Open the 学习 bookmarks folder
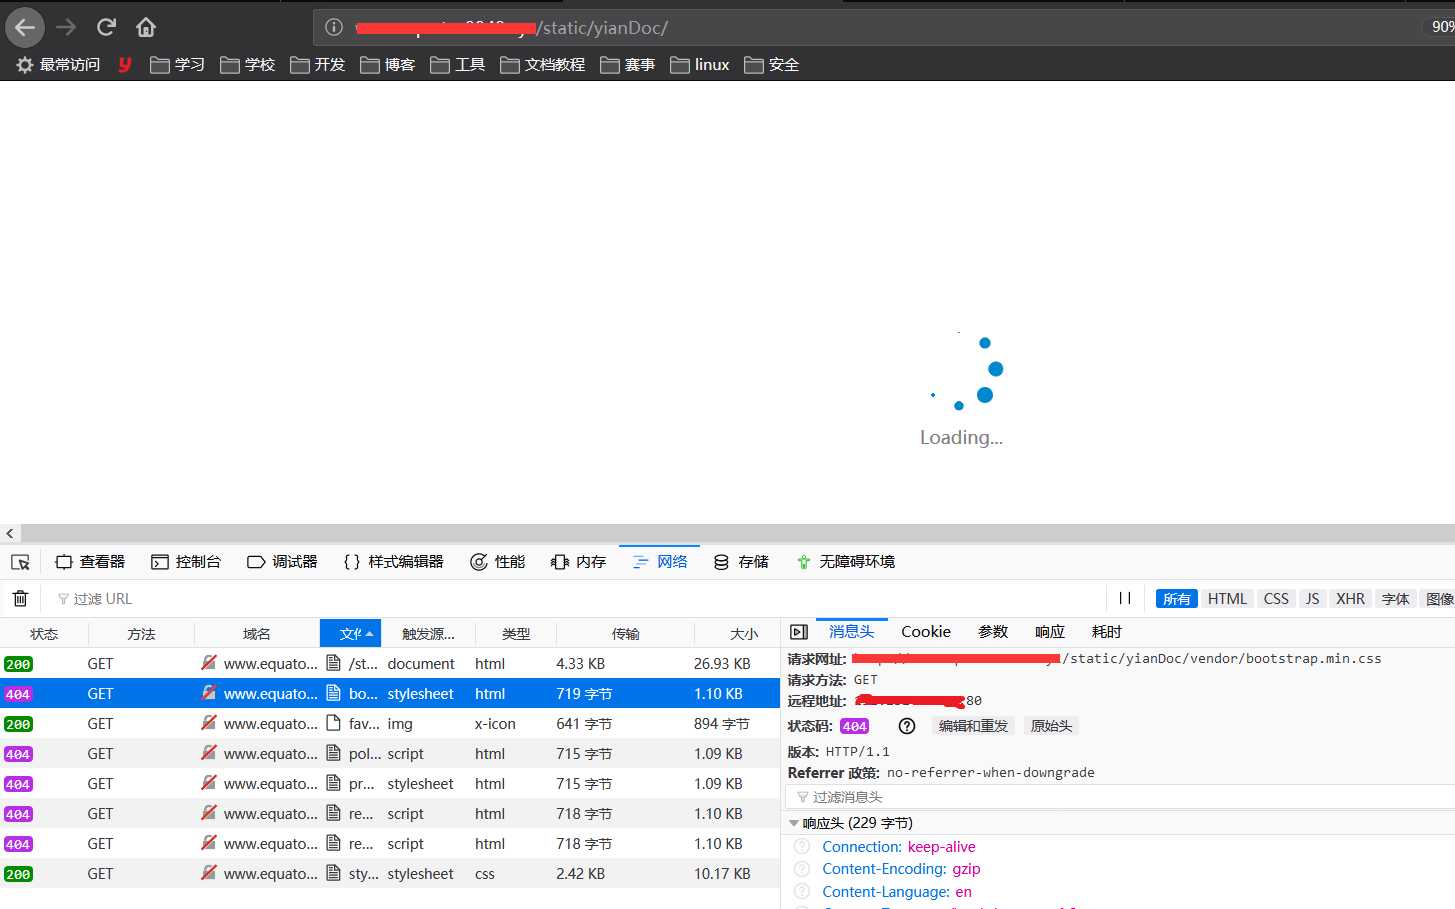Image resolution: width=1455 pixels, height=909 pixels. pos(177,65)
